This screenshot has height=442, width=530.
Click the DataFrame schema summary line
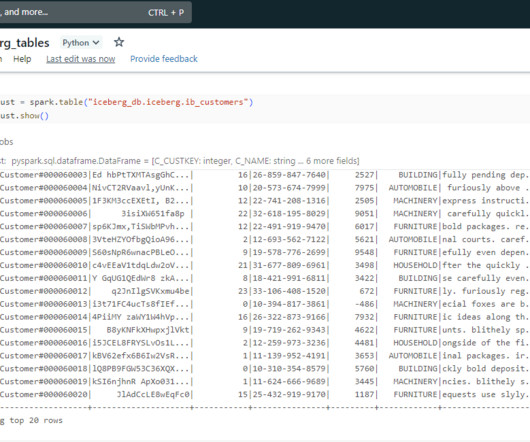pyautogui.click(x=179, y=161)
